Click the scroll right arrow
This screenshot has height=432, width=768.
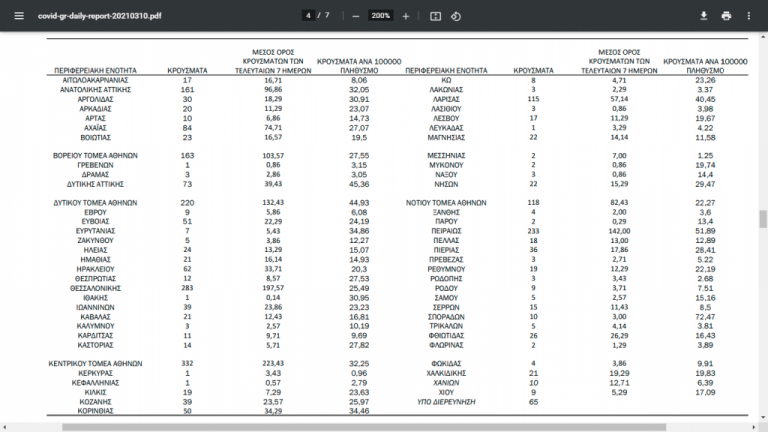754,427
